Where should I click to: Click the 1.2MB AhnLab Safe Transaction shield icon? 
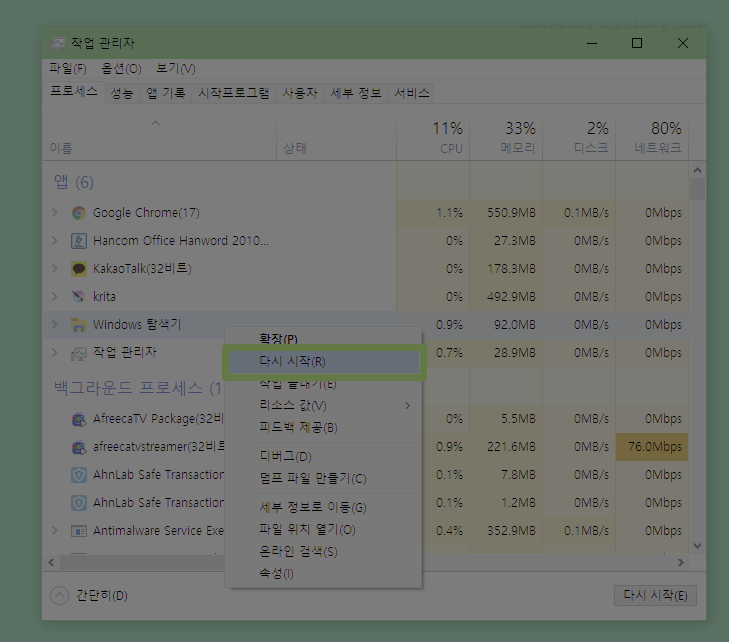click(x=79, y=503)
